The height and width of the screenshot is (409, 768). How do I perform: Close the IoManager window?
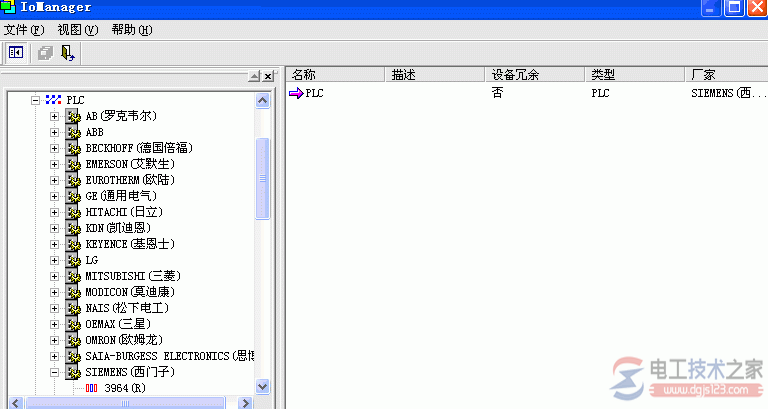757,7
